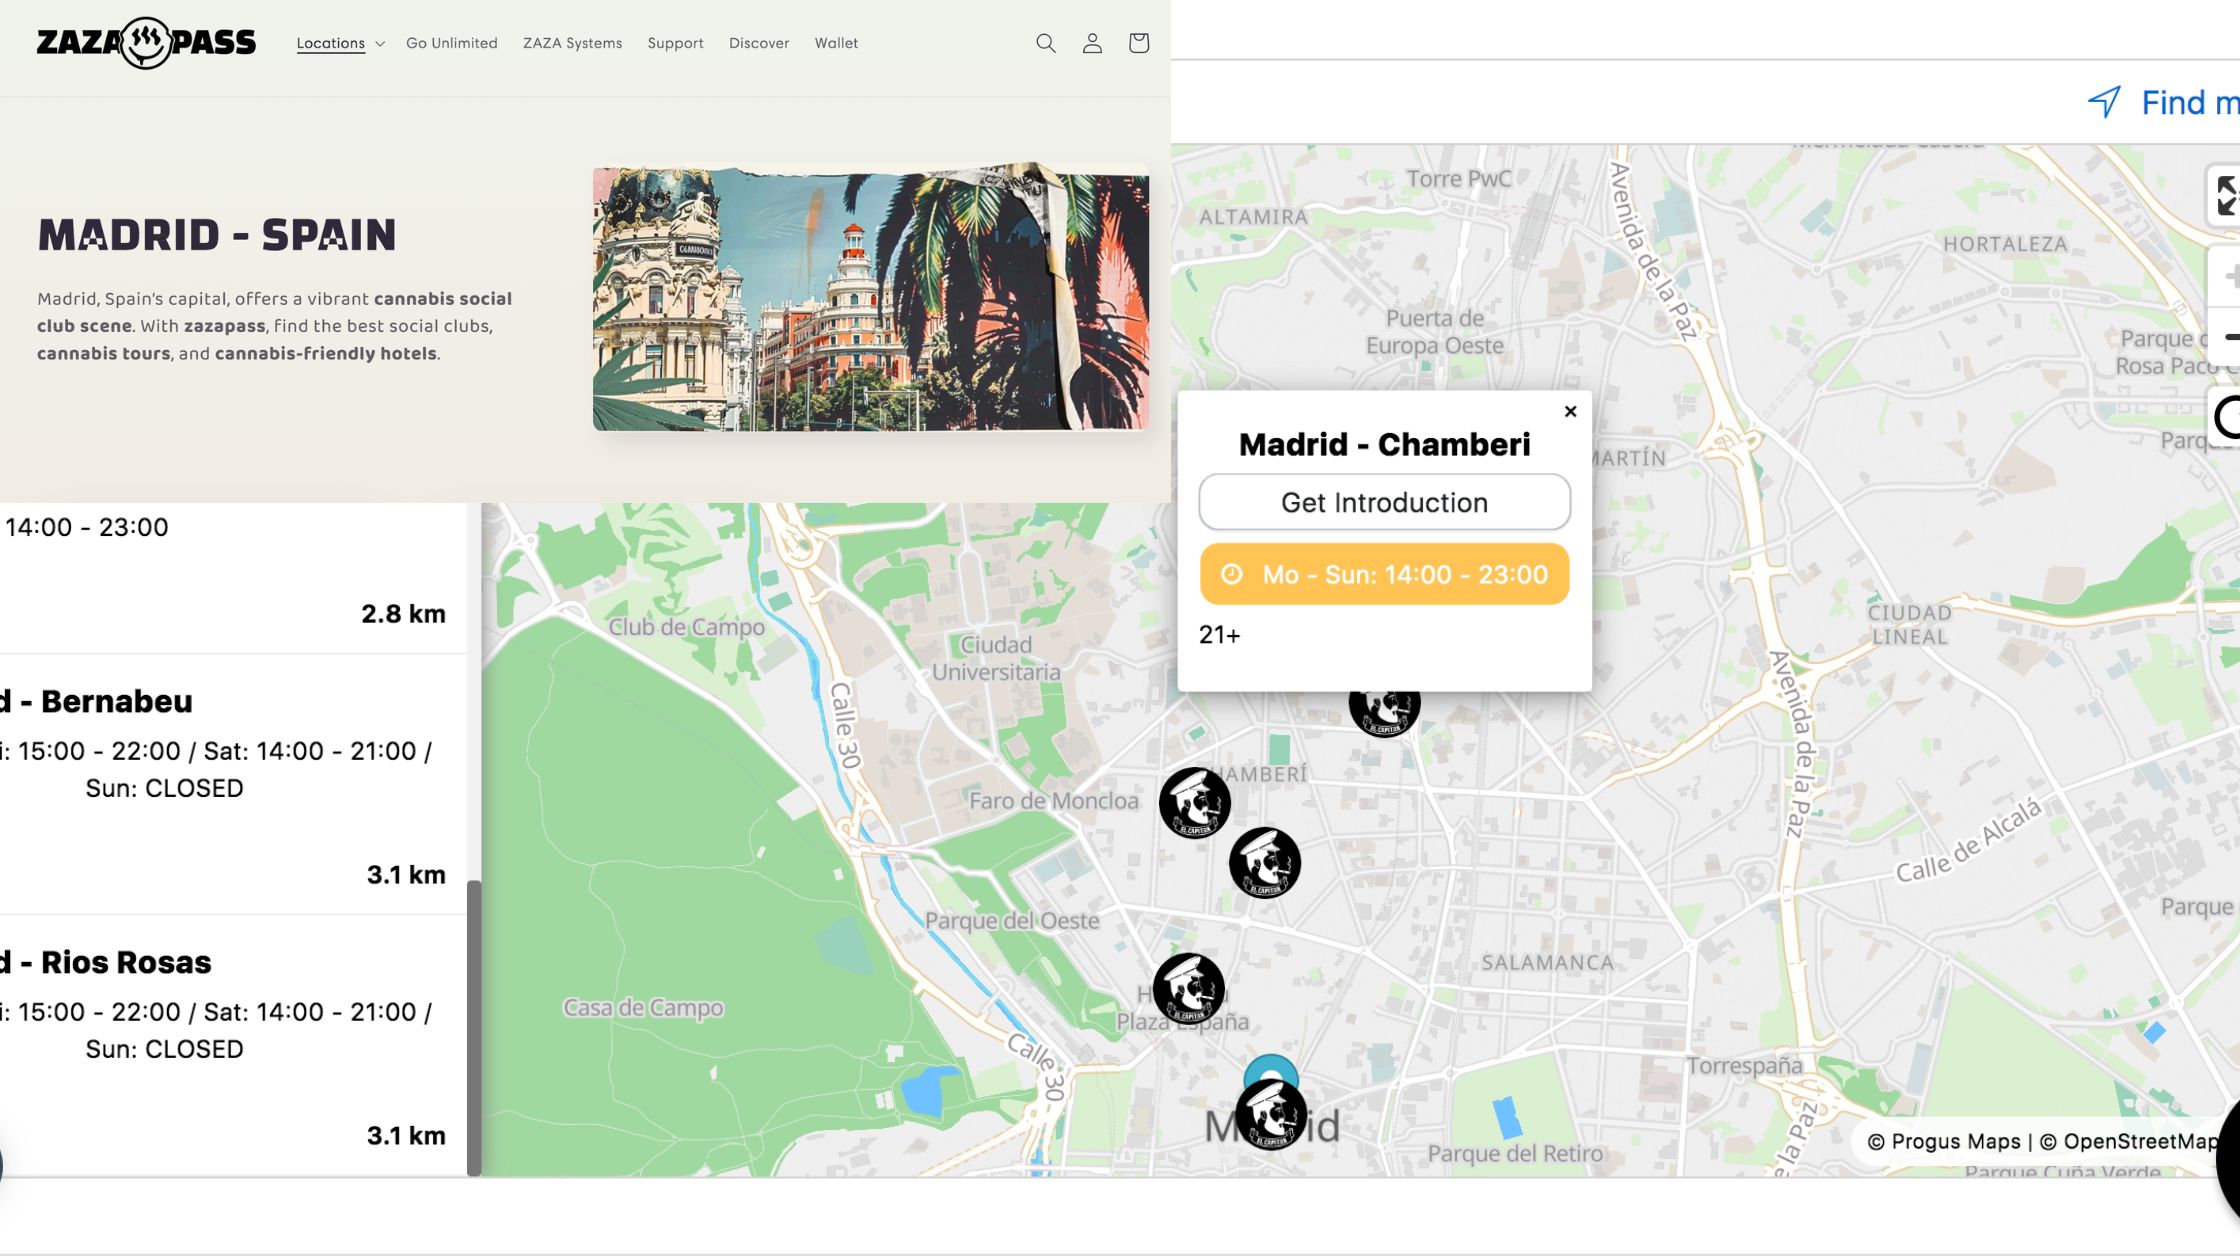Select the Rios Rosas location list entry
The width and height of the screenshot is (2240, 1260).
[233, 1045]
